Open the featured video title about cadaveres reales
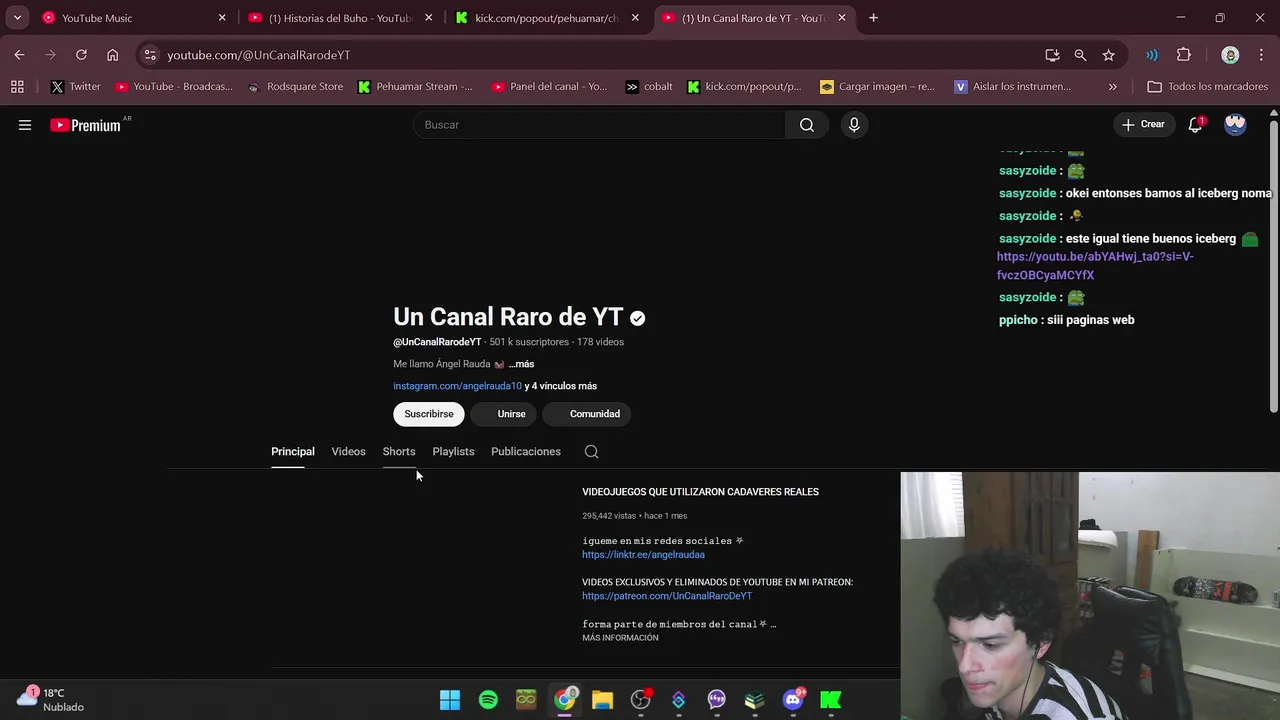The width and height of the screenshot is (1280, 720). (x=700, y=492)
